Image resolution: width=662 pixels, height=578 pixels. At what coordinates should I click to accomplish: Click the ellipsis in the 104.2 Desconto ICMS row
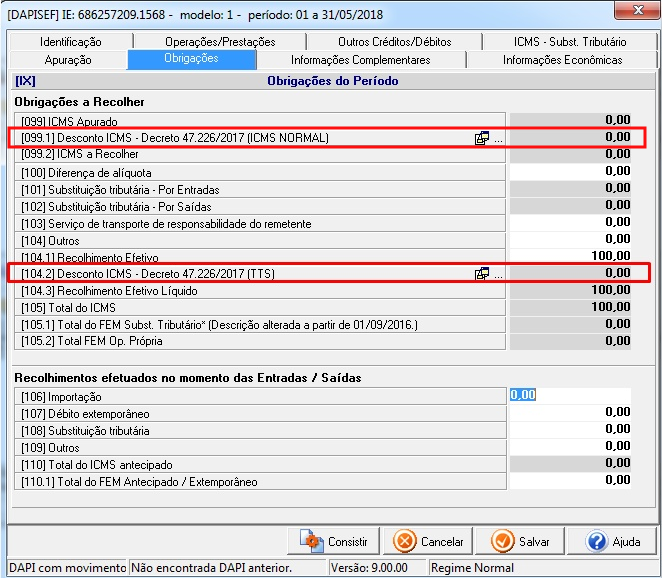[x=498, y=274]
